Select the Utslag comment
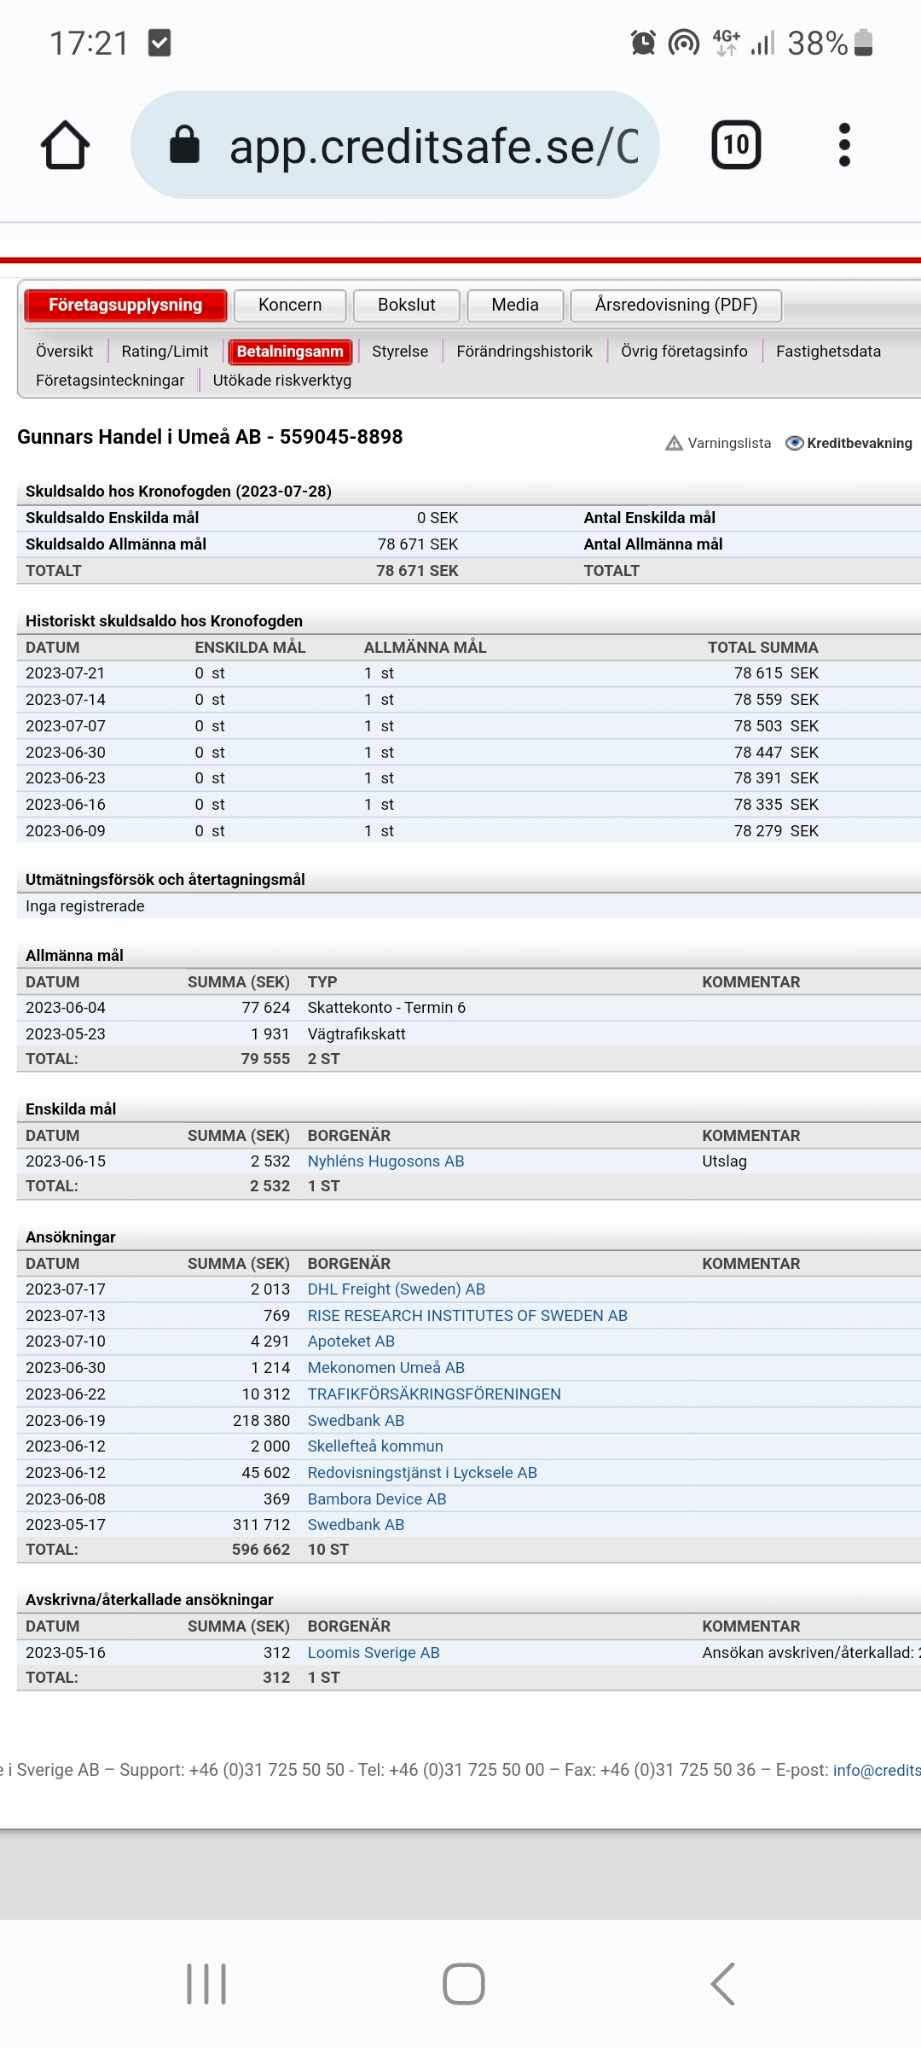 [724, 1162]
